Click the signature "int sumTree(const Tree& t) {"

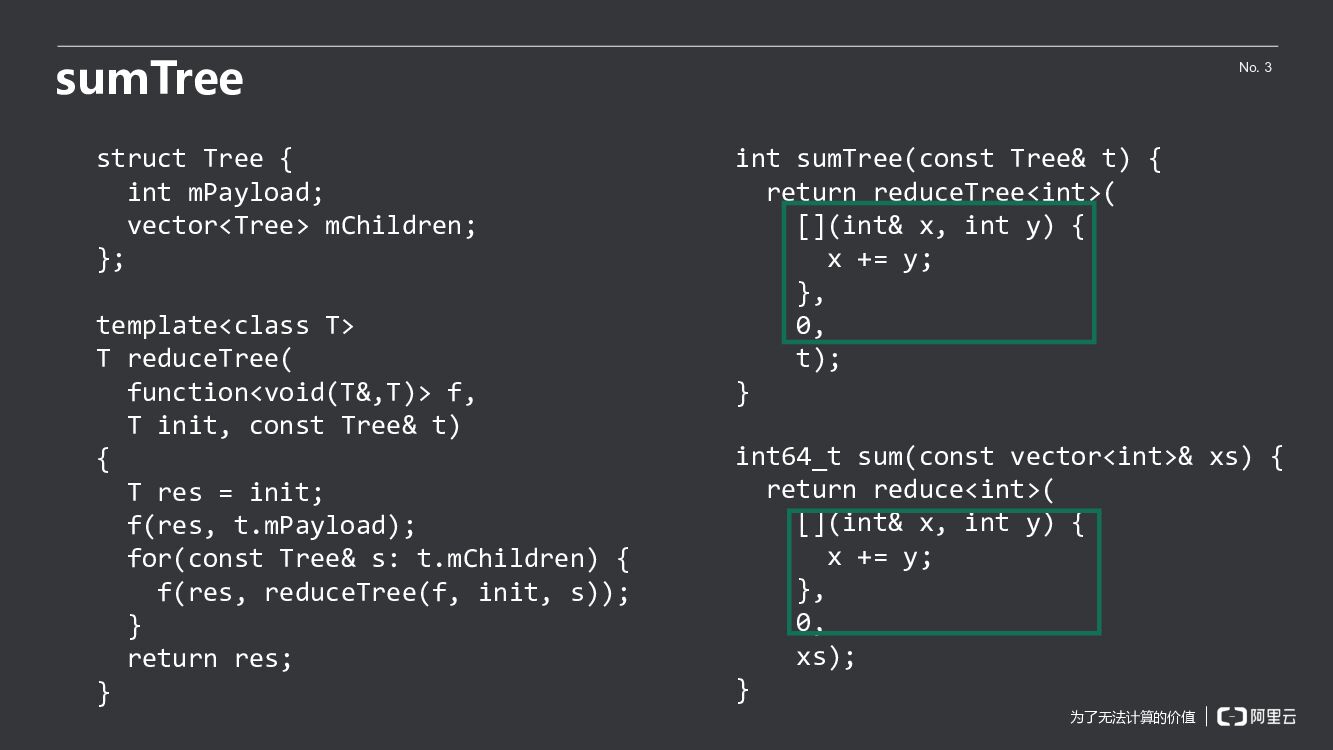[948, 158]
